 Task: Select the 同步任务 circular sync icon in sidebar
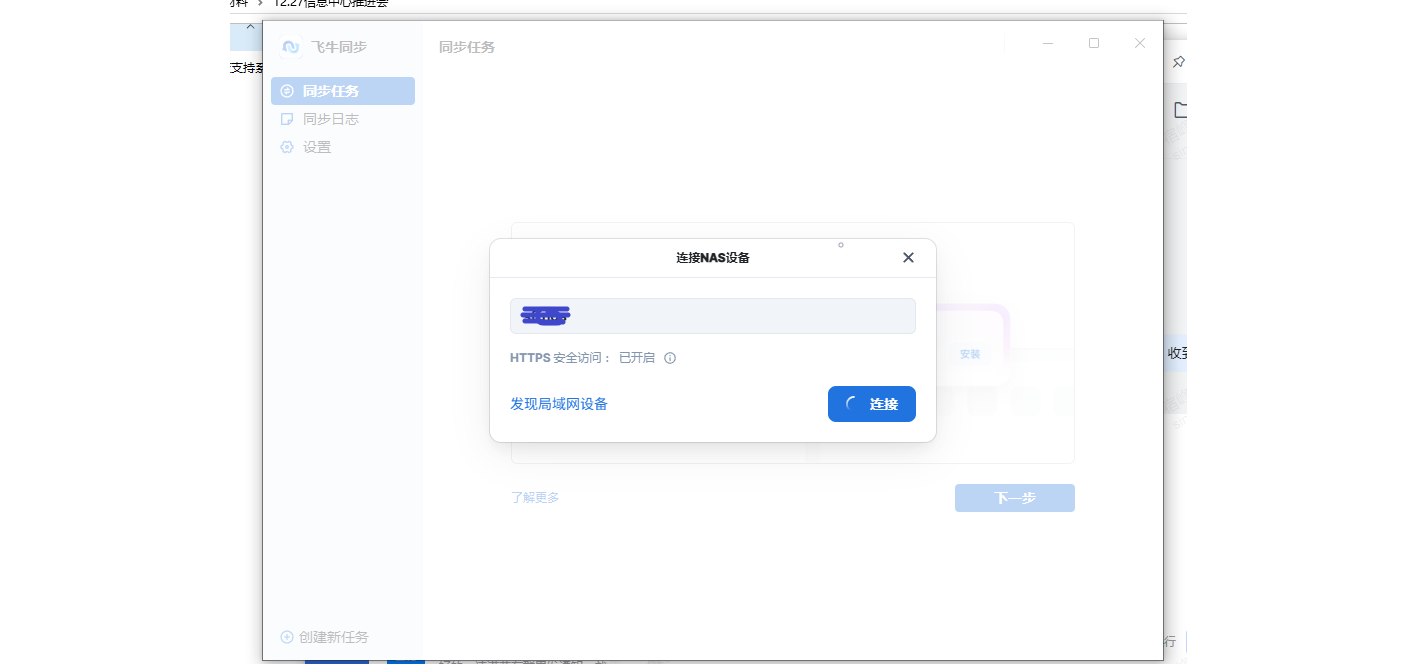tap(287, 91)
